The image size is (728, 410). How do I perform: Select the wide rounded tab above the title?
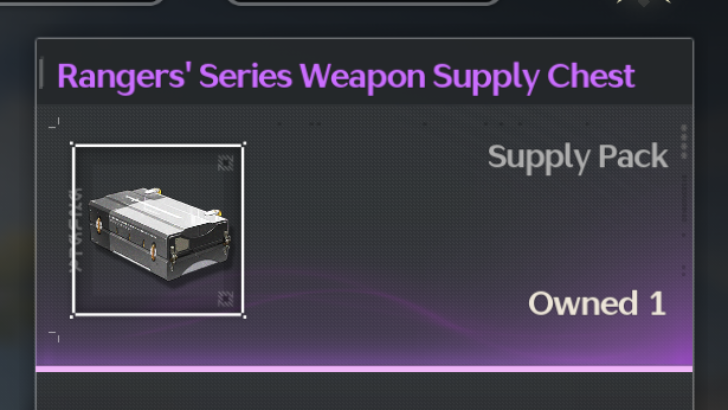click(363, 2)
